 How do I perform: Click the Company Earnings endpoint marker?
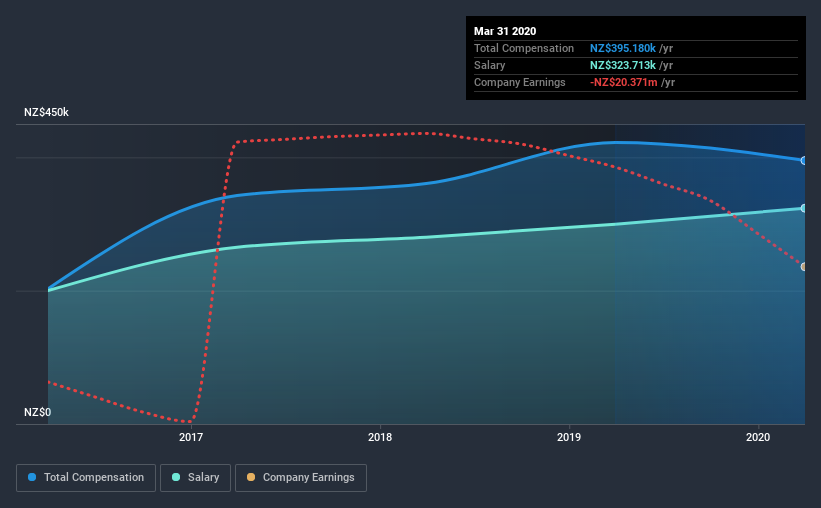click(x=804, y=267)
